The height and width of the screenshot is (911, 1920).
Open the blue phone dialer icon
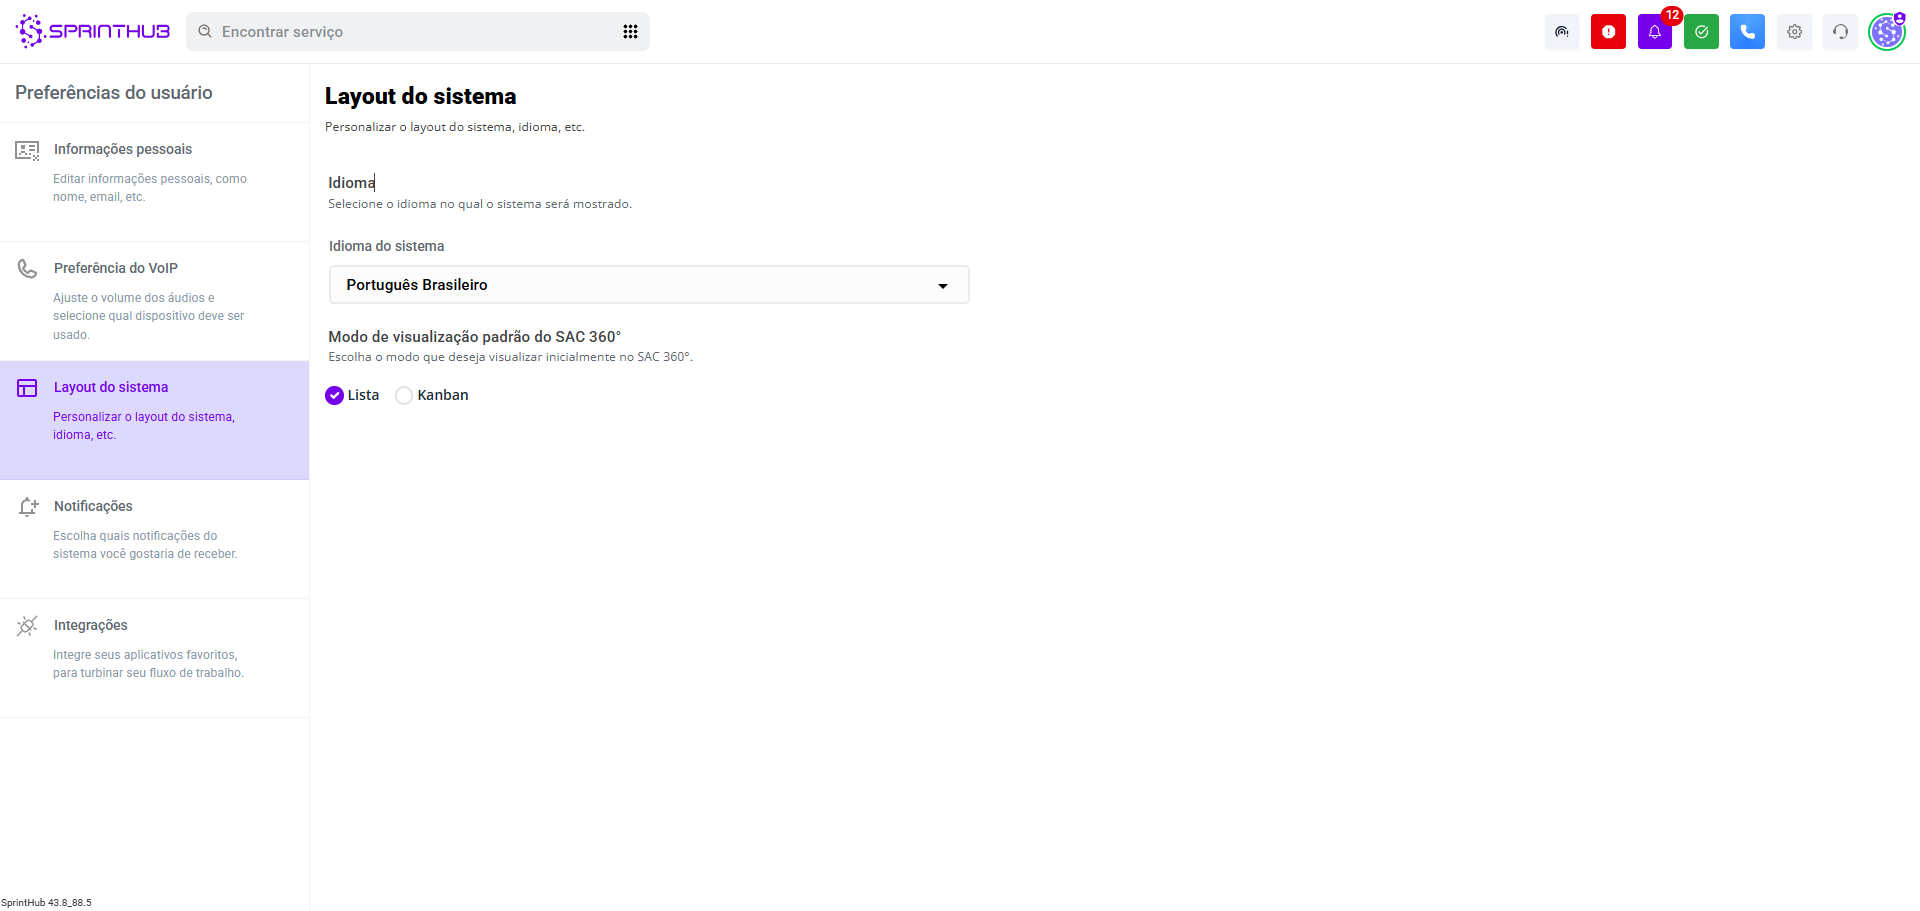click(1747, 32)
